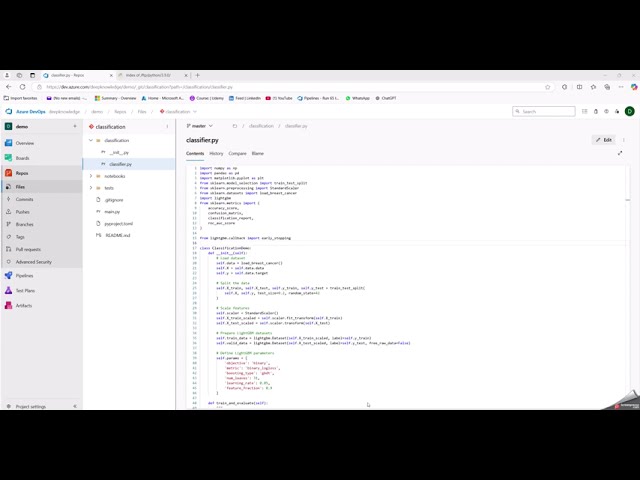Open __init__.py in the file tree
The width and height of the screenshot is (640, 480).
point(119,152)
